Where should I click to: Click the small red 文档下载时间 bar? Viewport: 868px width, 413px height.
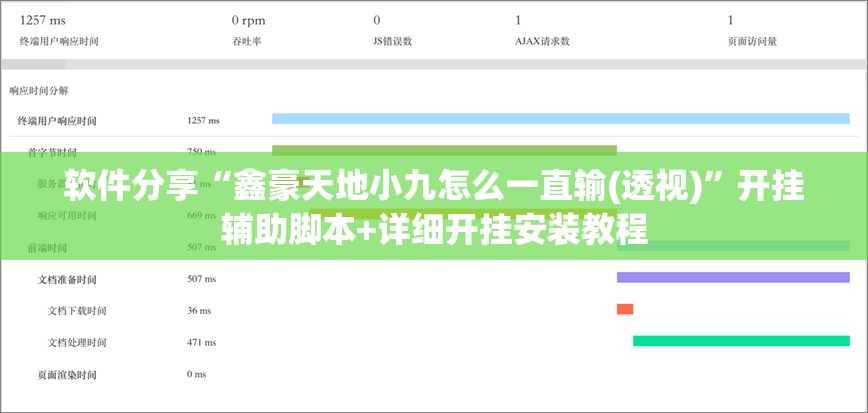click(625, 309)
